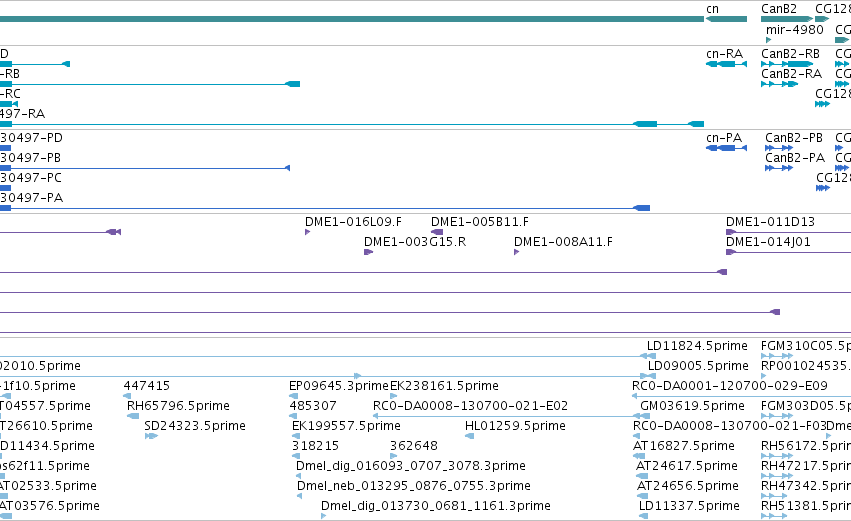Click the EK238161.5prime EST label
The height and width of the screenshot is (521, 851).
point(444,386)
